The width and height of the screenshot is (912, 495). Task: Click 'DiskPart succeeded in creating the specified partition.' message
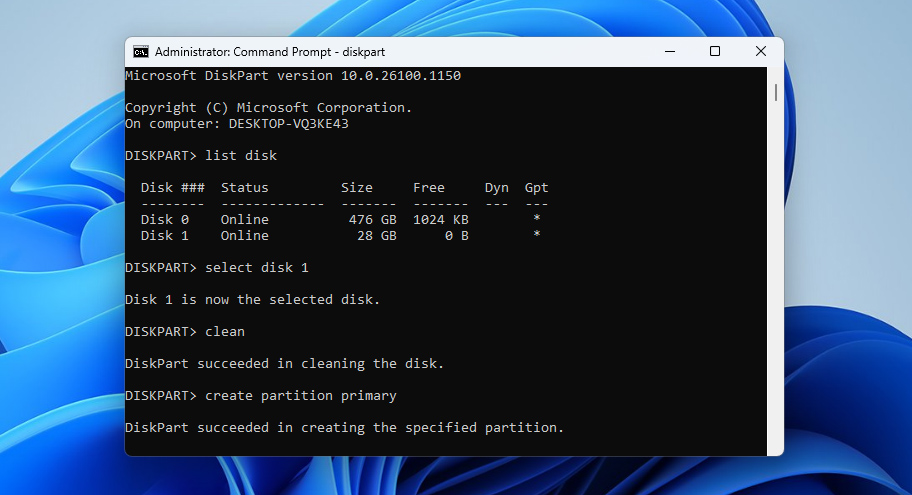pyautogui.click(x=344, y=428)
